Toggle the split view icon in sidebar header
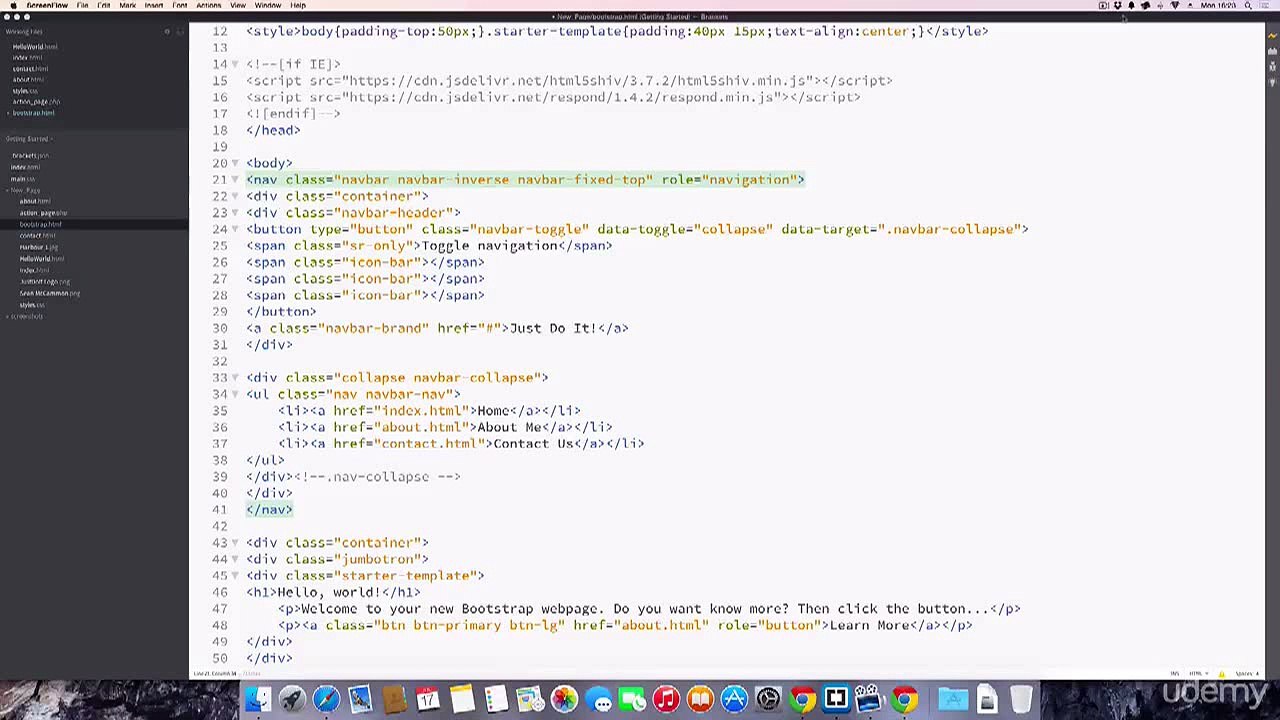Viewport: 1280px width, 720px height. point(180,32)
